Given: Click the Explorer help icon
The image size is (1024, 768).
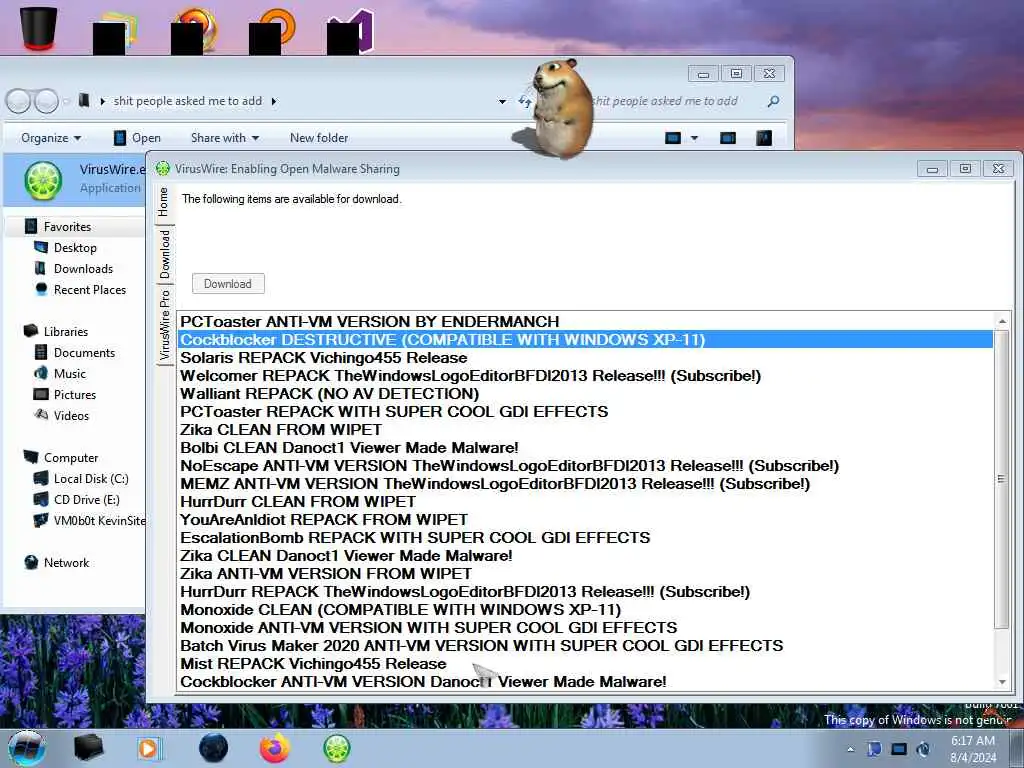Looking at the screenshot, I should 763,138.
